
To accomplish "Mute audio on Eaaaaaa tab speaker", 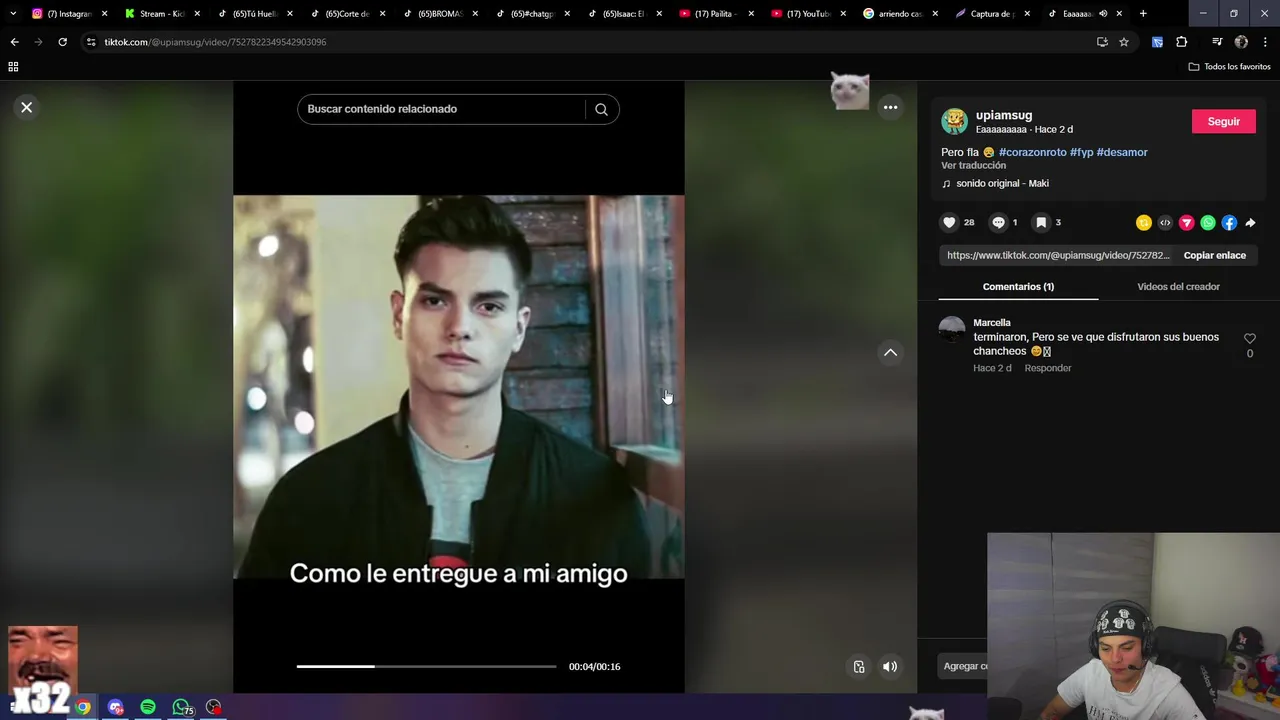I will click(1103, 14).
